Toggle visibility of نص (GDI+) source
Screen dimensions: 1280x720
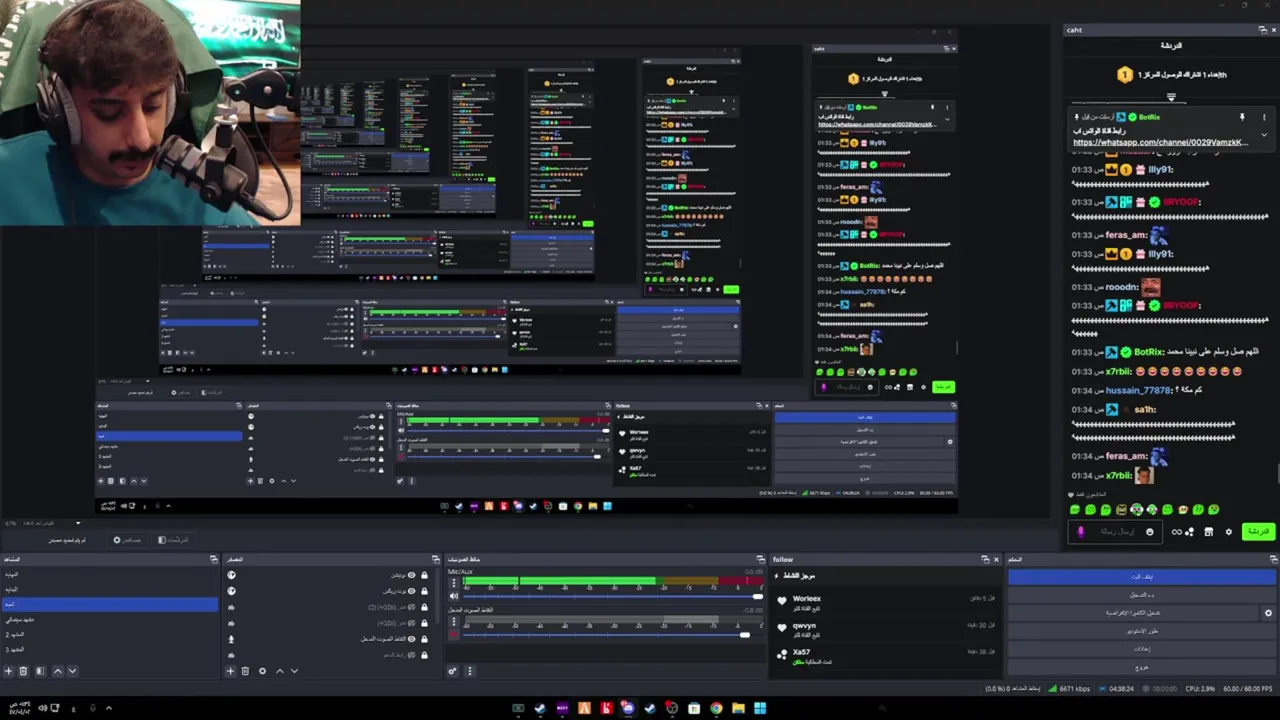click(x=411, y=623)
